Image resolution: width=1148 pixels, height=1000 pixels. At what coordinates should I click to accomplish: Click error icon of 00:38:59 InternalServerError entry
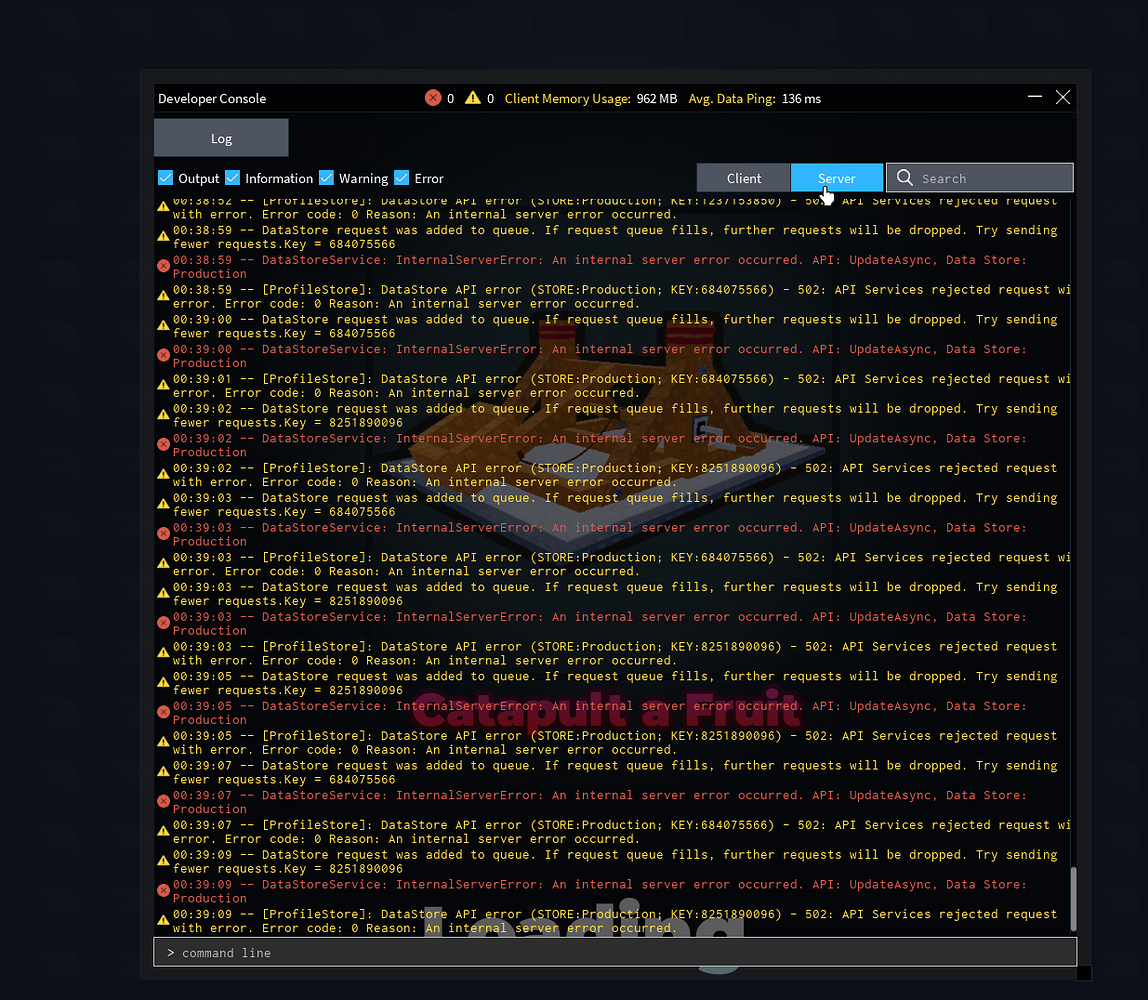click(x=163, y=266)
